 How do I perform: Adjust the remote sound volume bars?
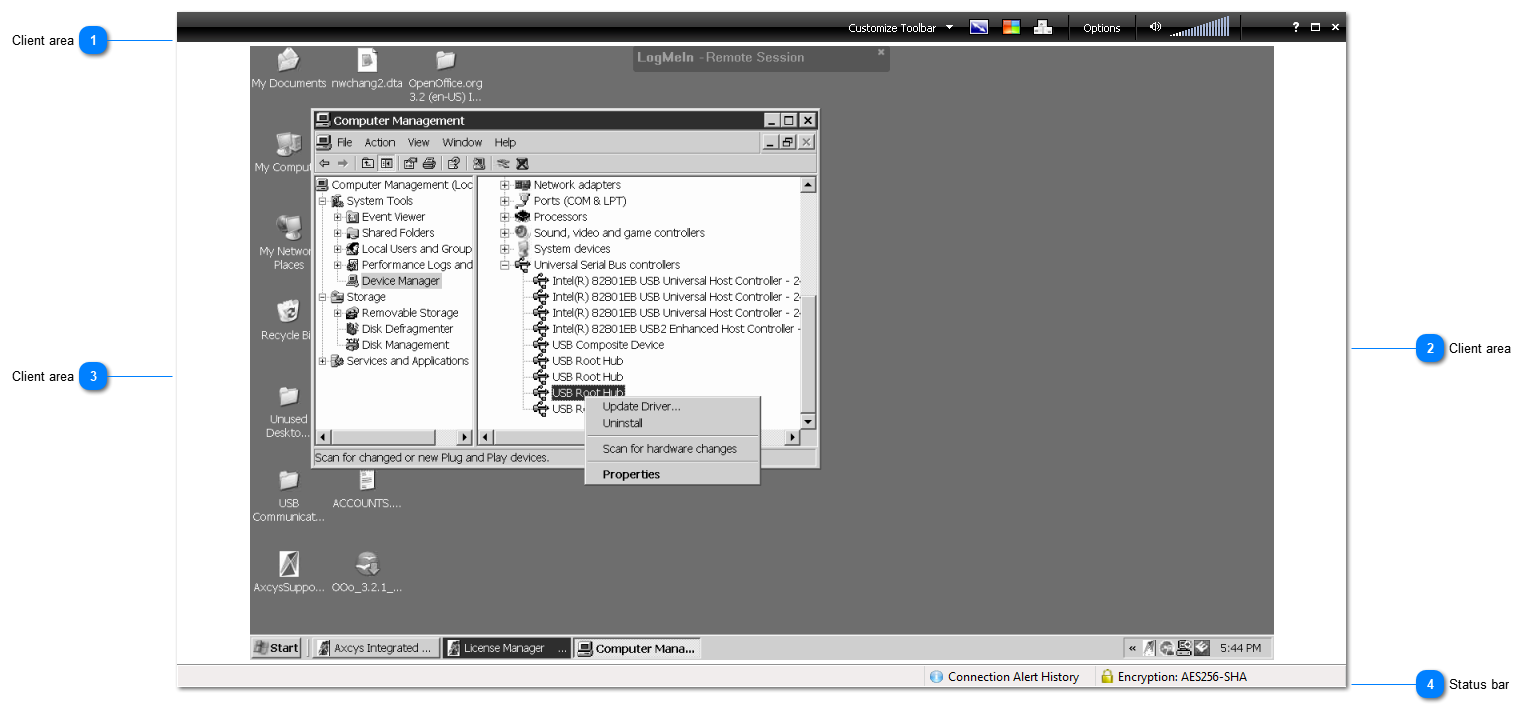coord(1200,27)
